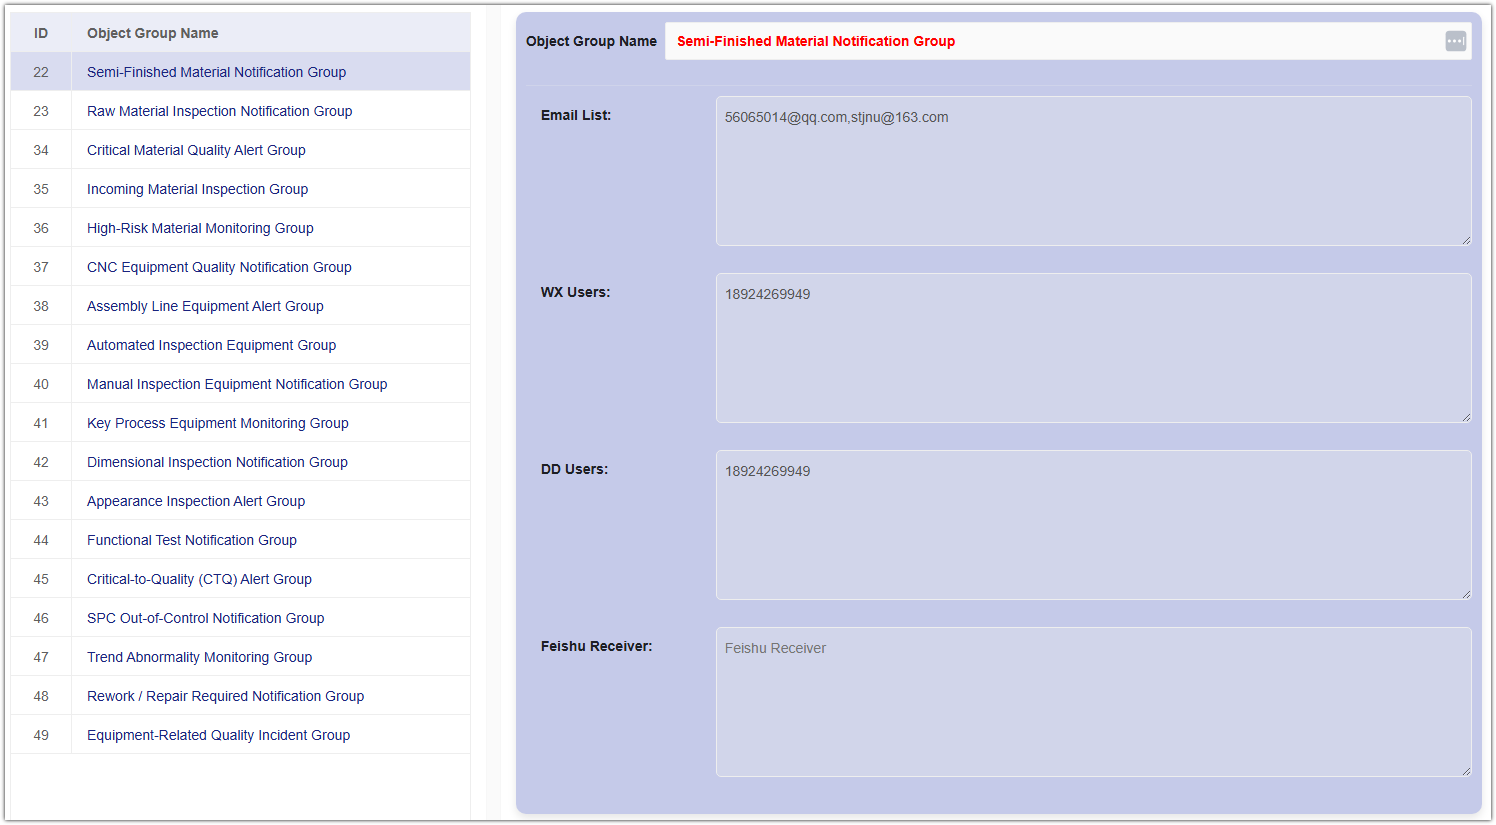Open Dimensional Inspection Notification Group
Viewport: 1496px width, 825px height.
[x=217, y=462]
